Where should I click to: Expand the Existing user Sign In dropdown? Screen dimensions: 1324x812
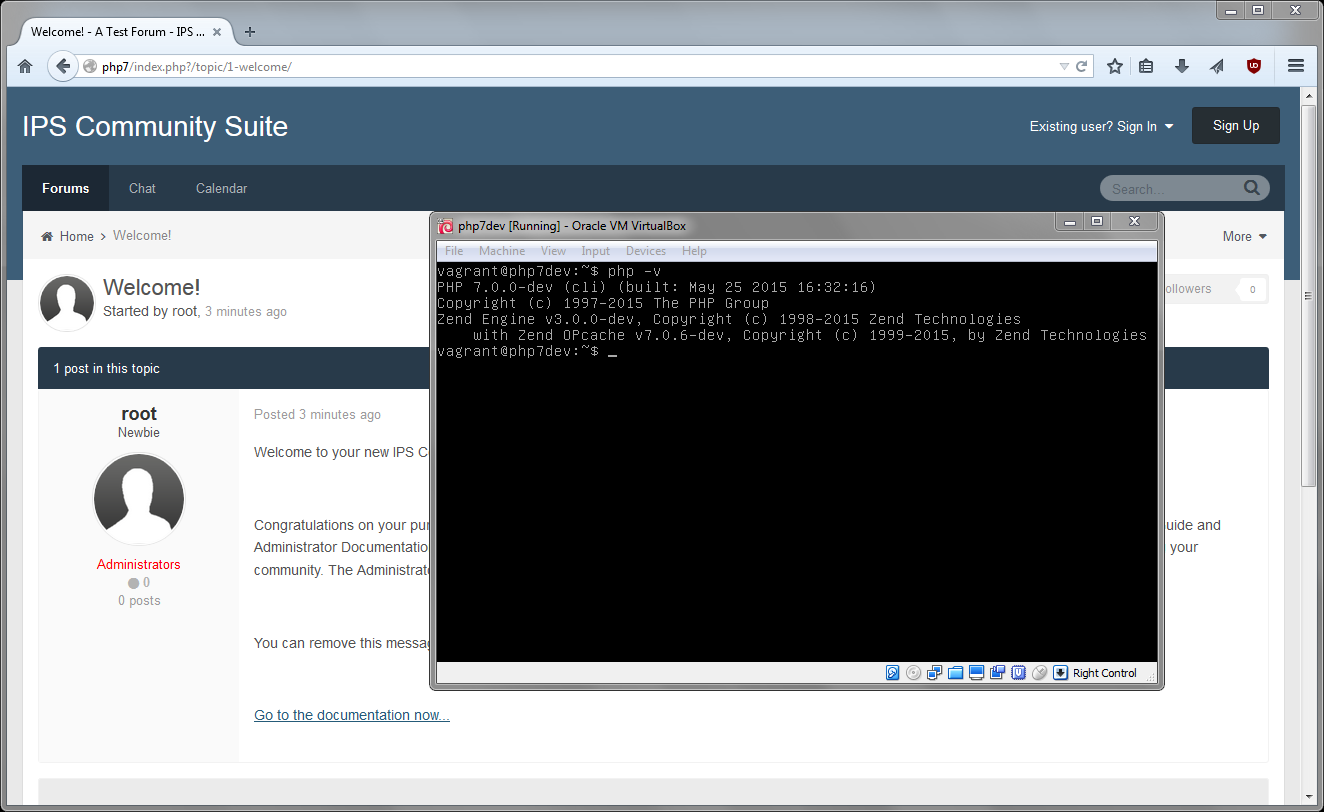(1101, 126)
